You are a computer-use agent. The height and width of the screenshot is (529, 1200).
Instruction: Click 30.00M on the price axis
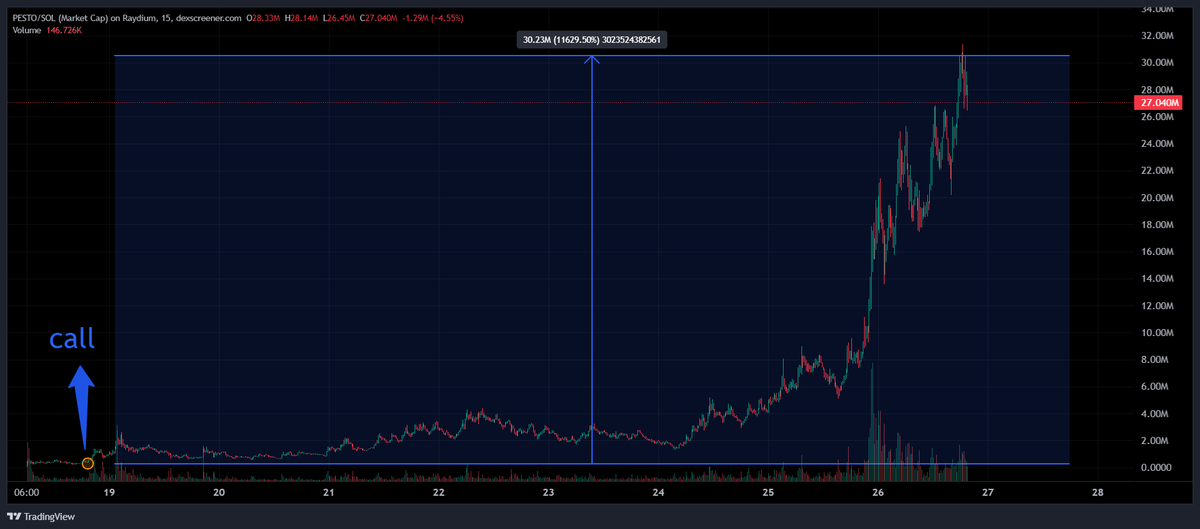click(1156, 63)
